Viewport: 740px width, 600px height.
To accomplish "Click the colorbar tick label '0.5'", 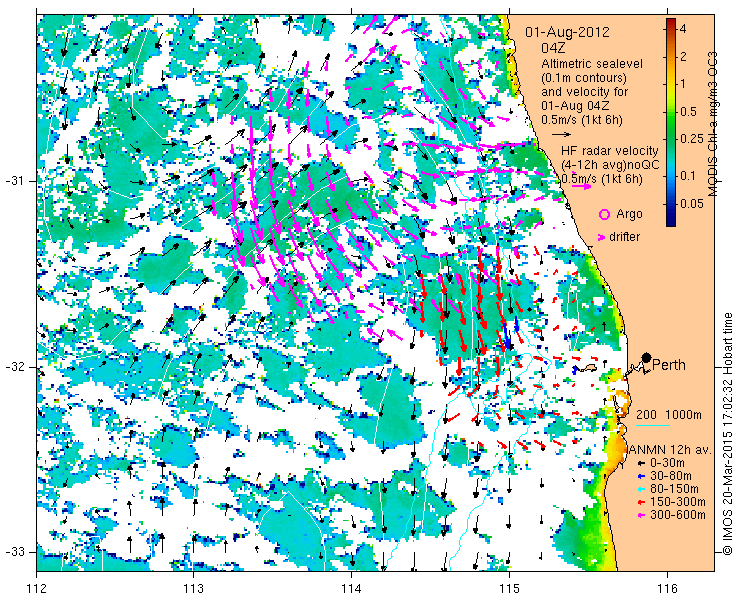I will click(x=688, y=112).
